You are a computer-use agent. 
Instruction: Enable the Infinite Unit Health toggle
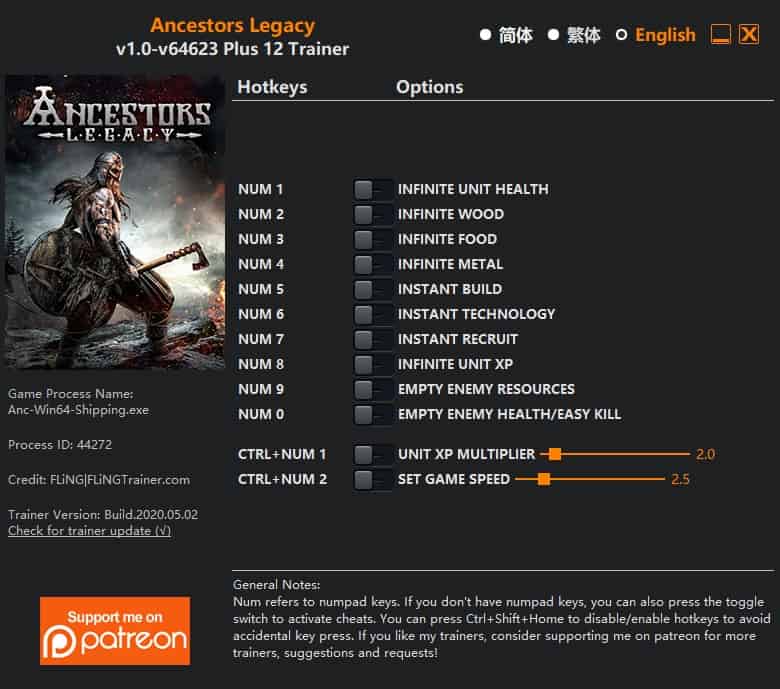373,190
